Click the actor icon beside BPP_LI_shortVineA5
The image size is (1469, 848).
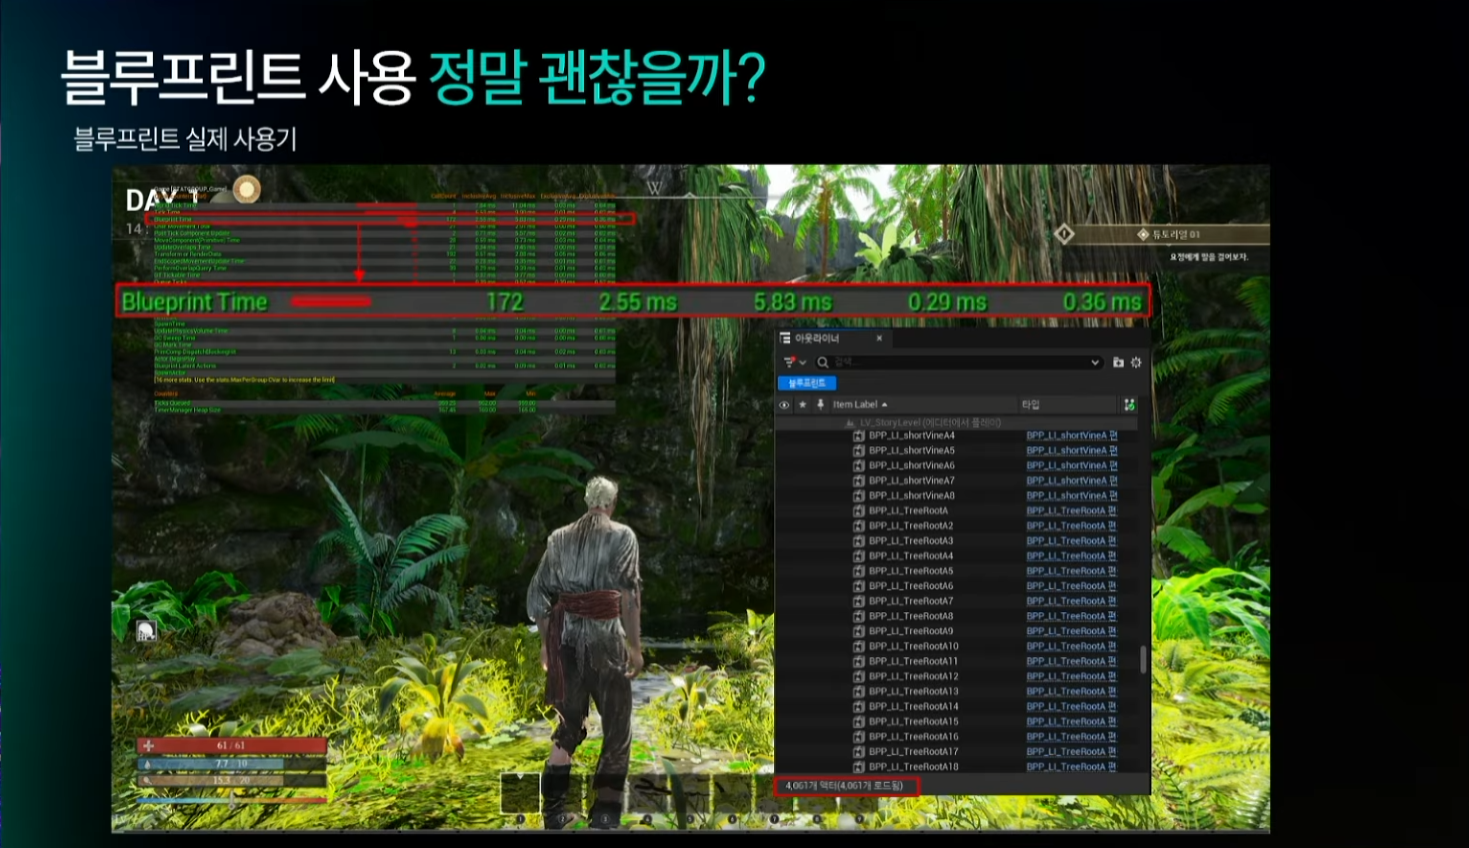tap(858, 451)
